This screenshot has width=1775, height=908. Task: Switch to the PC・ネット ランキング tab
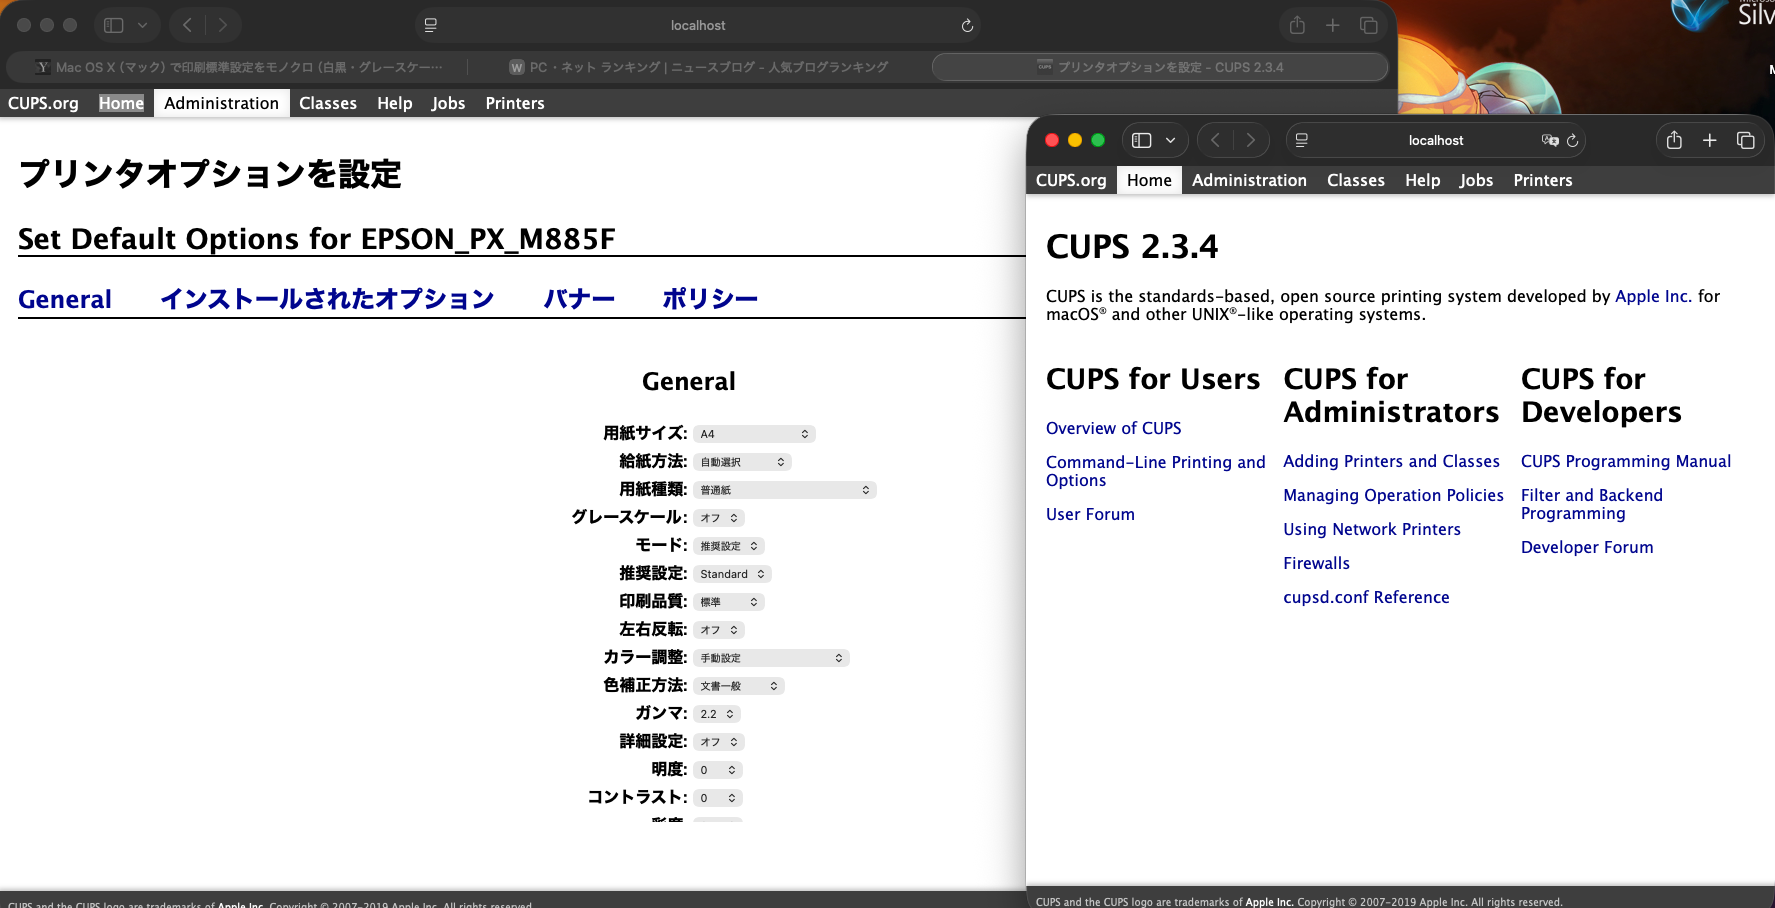pyautogui.click(x=699, y=67)
